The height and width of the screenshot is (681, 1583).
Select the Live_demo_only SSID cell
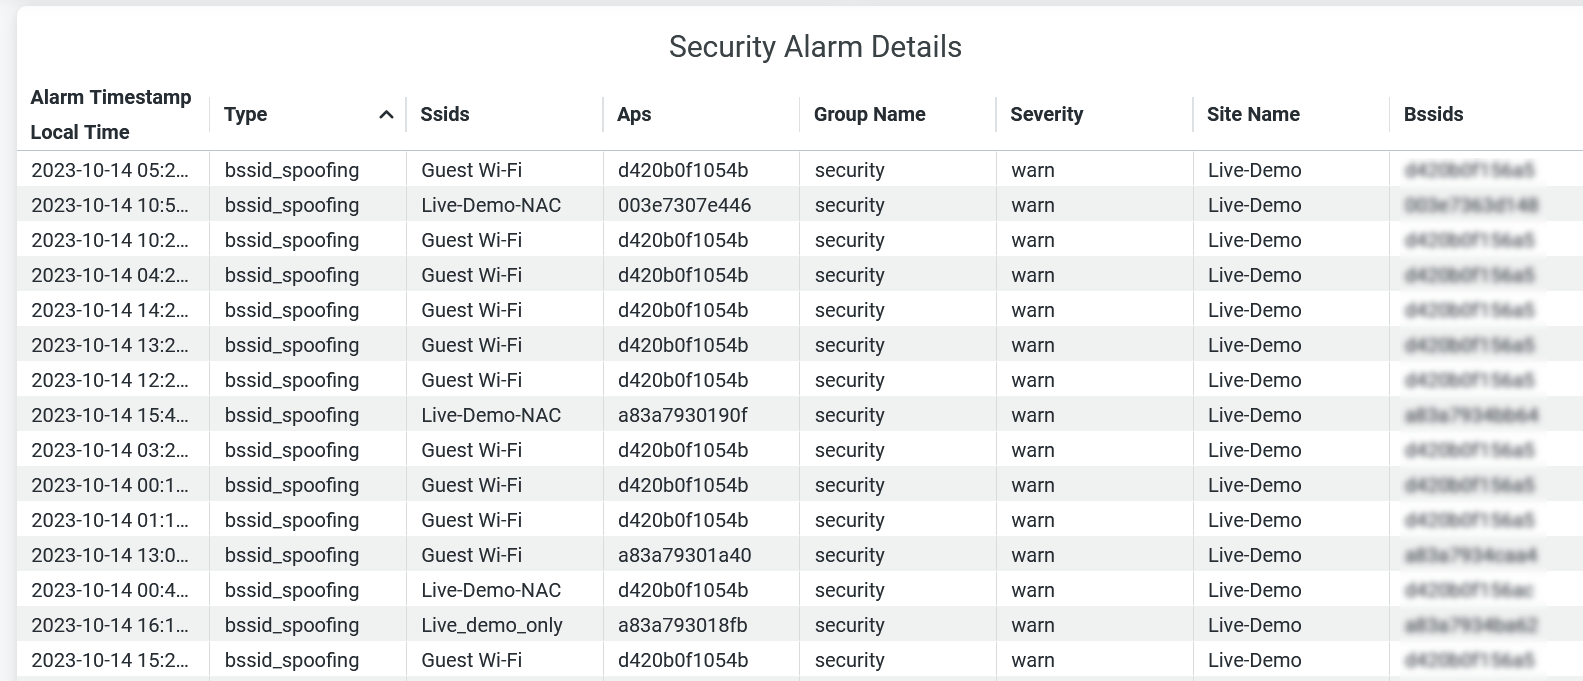[x=491, y=625]
